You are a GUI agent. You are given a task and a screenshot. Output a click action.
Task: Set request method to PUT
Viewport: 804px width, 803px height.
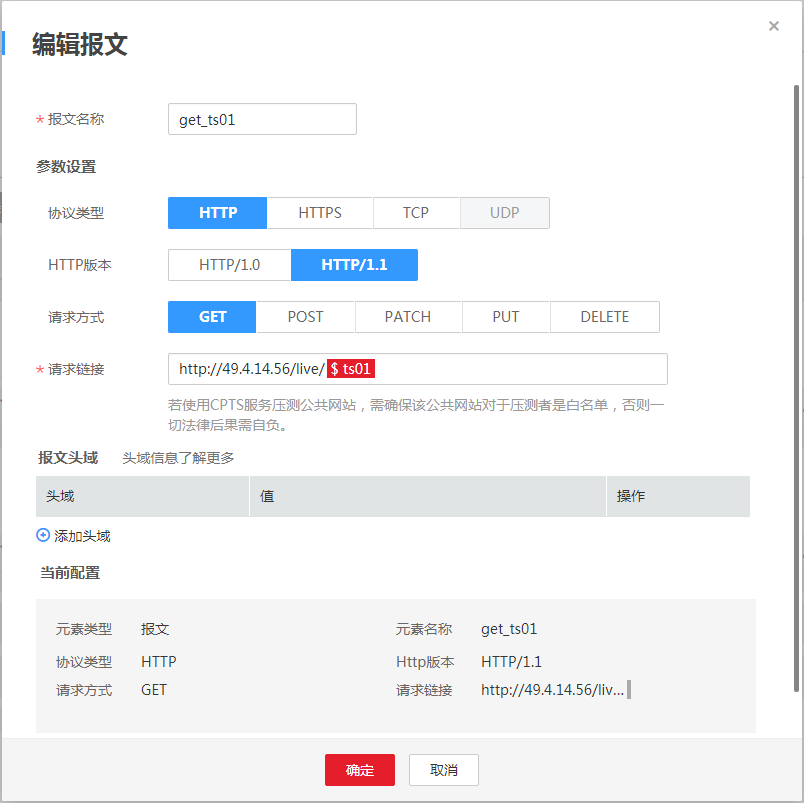506,317
